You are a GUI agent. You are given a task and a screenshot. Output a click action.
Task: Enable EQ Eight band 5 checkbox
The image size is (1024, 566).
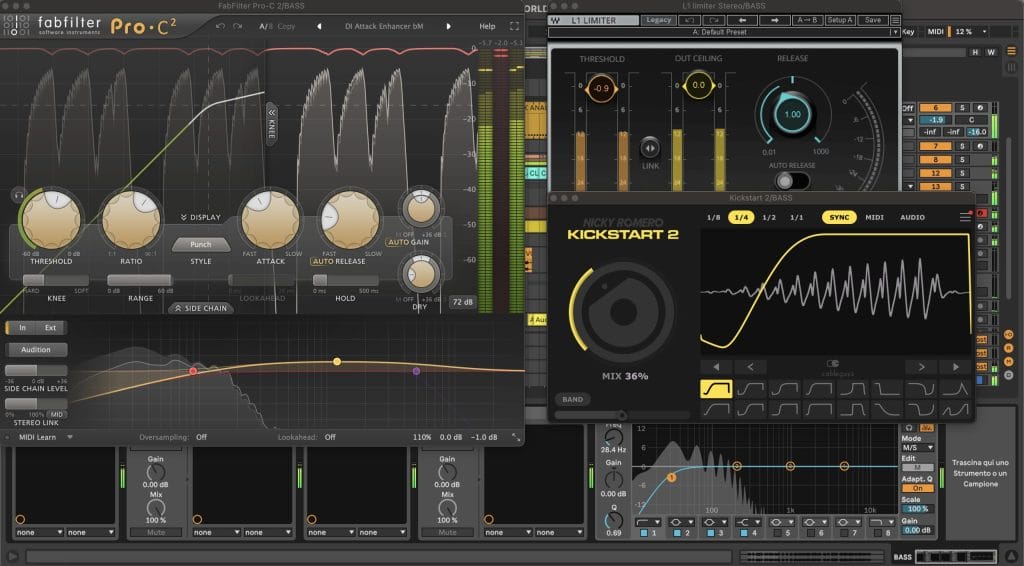click(777, 533)
